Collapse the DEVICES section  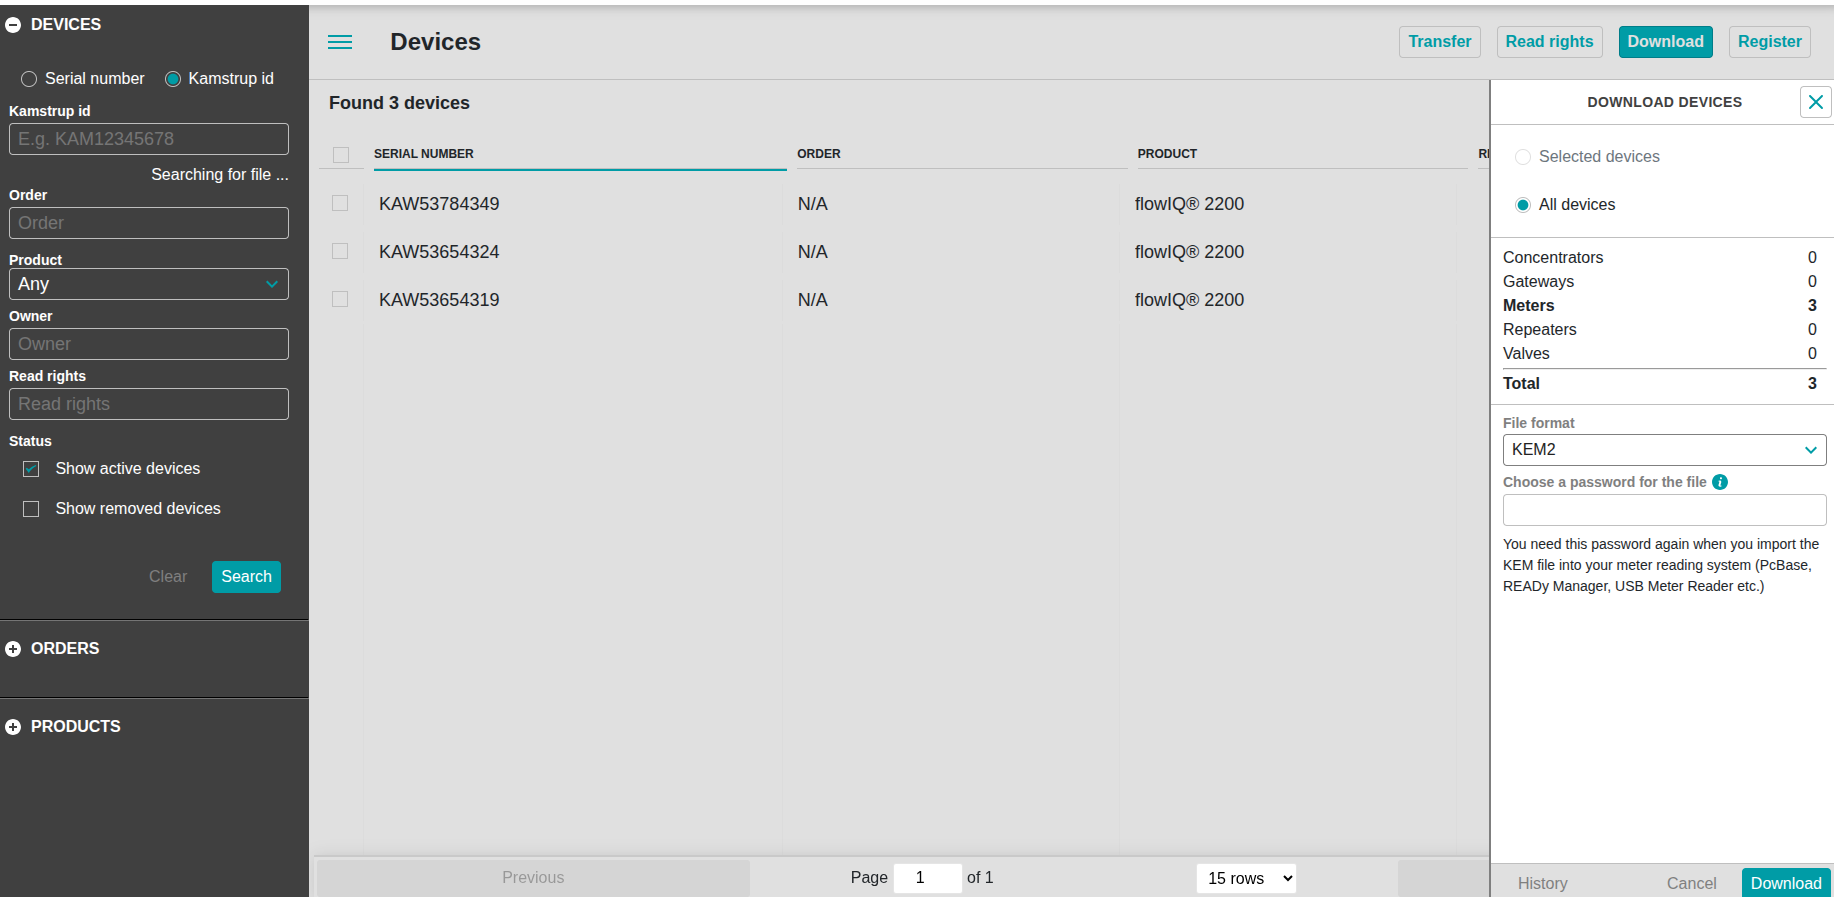pos(13,25)
